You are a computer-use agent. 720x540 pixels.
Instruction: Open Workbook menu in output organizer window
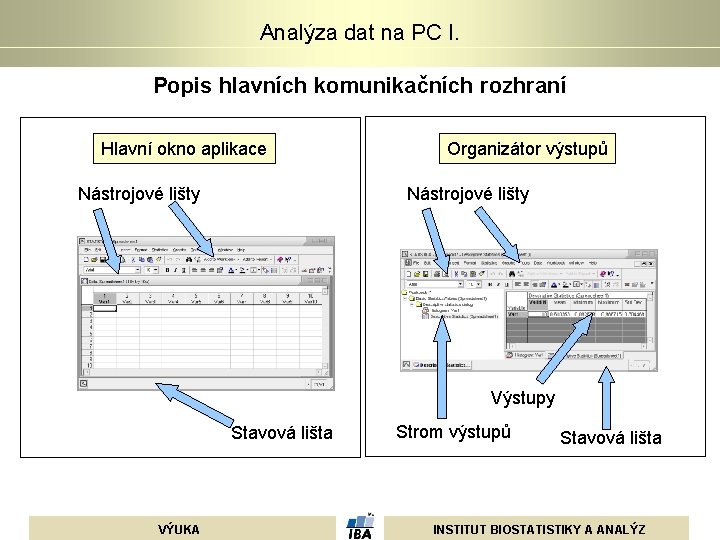(556, 264)
